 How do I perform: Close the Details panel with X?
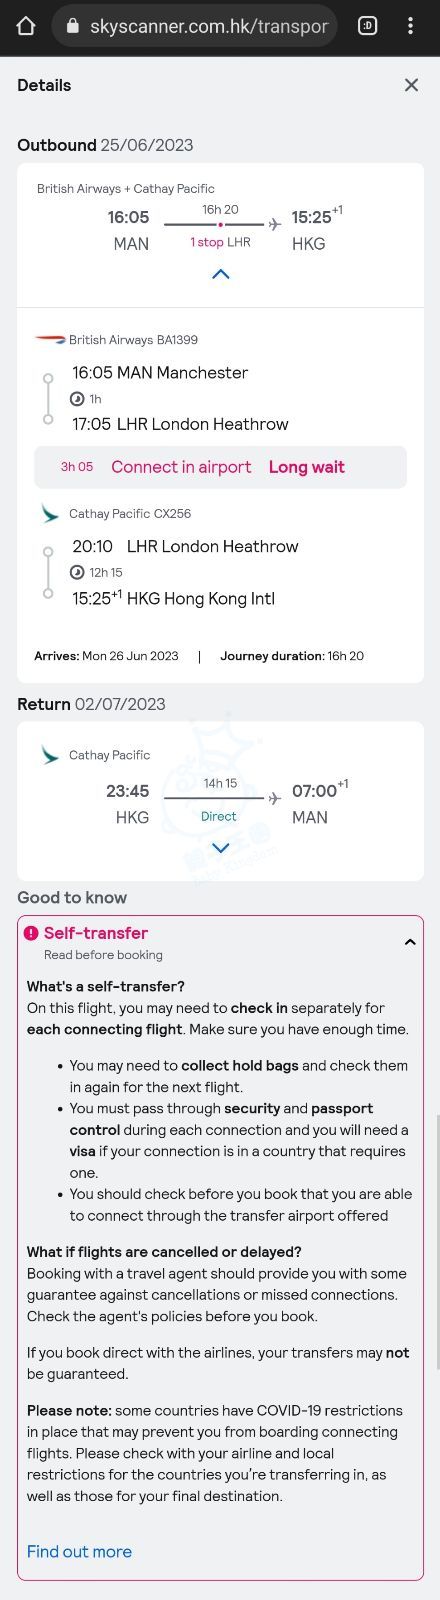point(411,85)
